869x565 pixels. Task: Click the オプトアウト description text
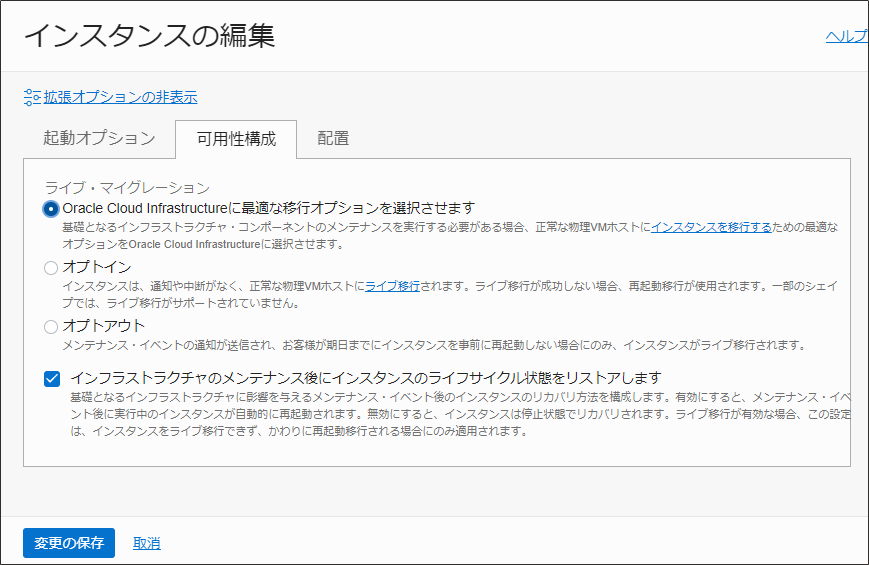coord(434,345)
